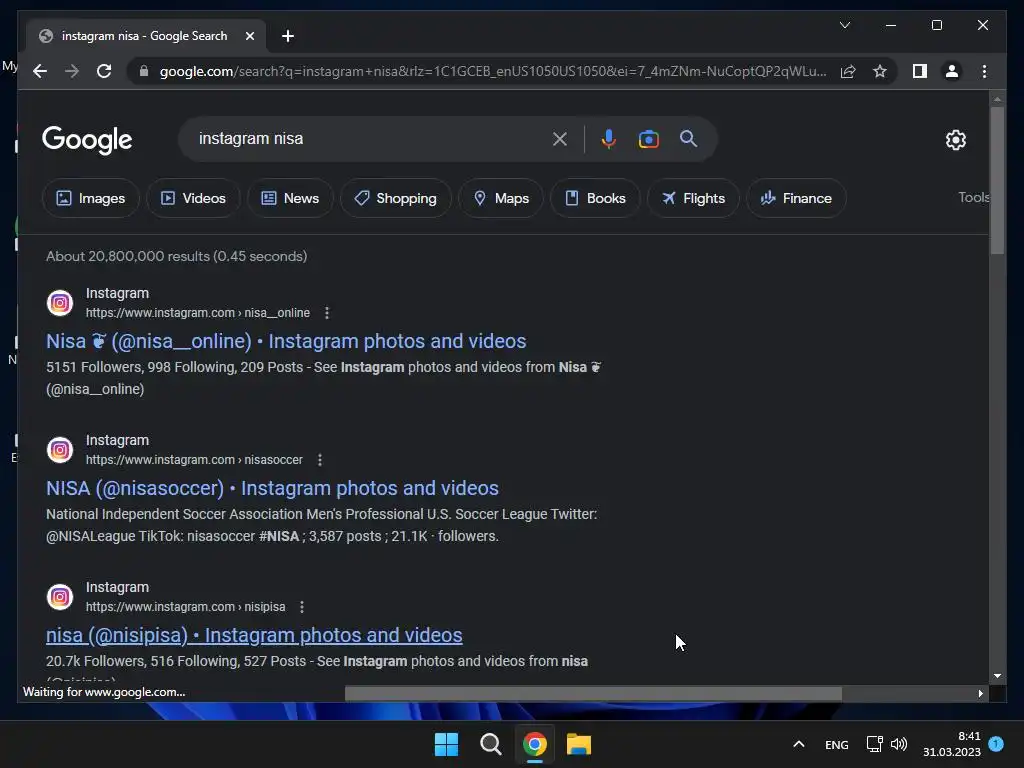
Task: Reload the current page
Action: tap(104, 71)
